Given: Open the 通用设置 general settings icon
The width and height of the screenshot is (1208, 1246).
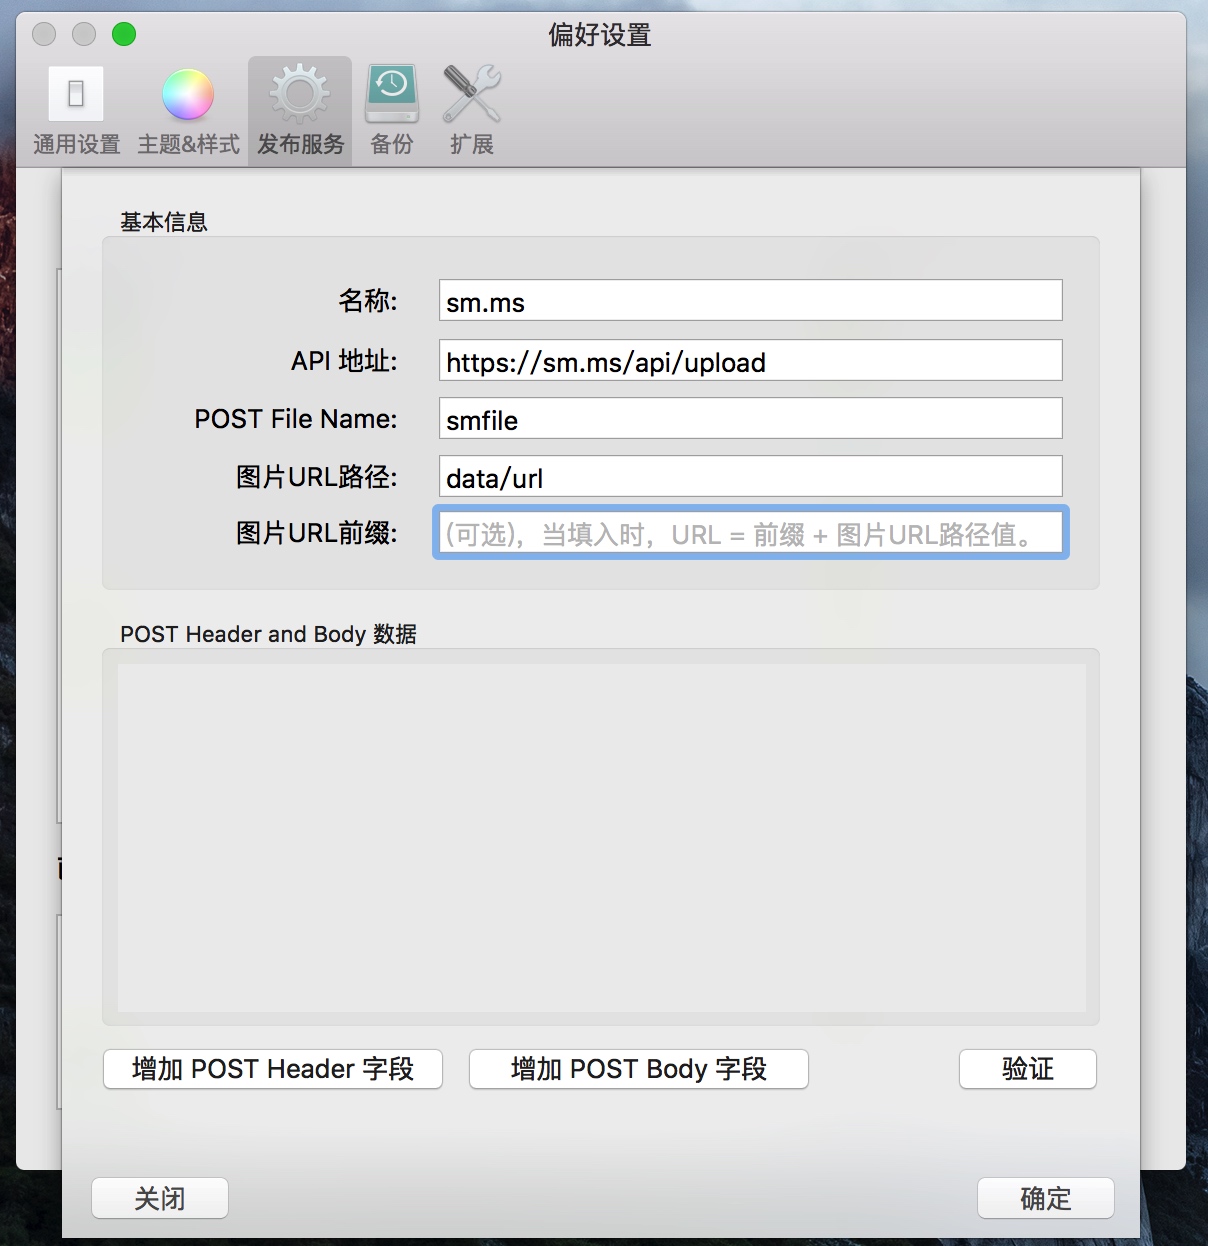Looking at the screenshot, I should (76, 94).
